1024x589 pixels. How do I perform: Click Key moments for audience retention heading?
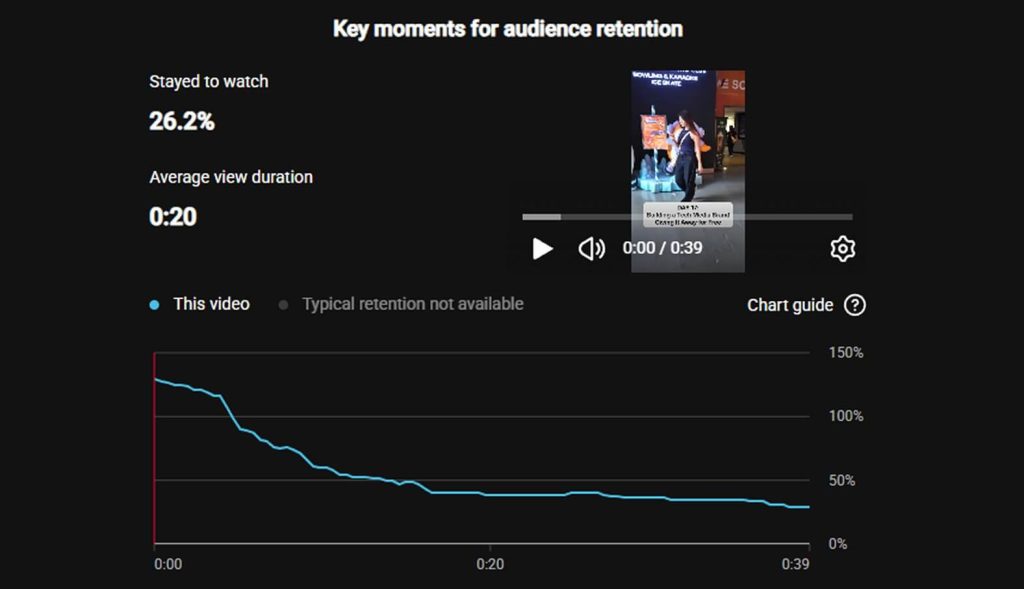508,29
